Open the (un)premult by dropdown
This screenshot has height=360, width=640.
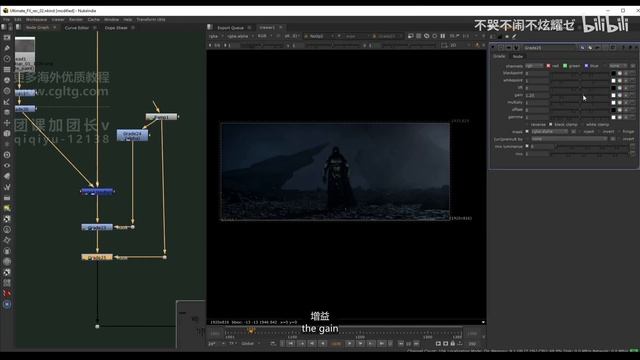pos(569,139)
